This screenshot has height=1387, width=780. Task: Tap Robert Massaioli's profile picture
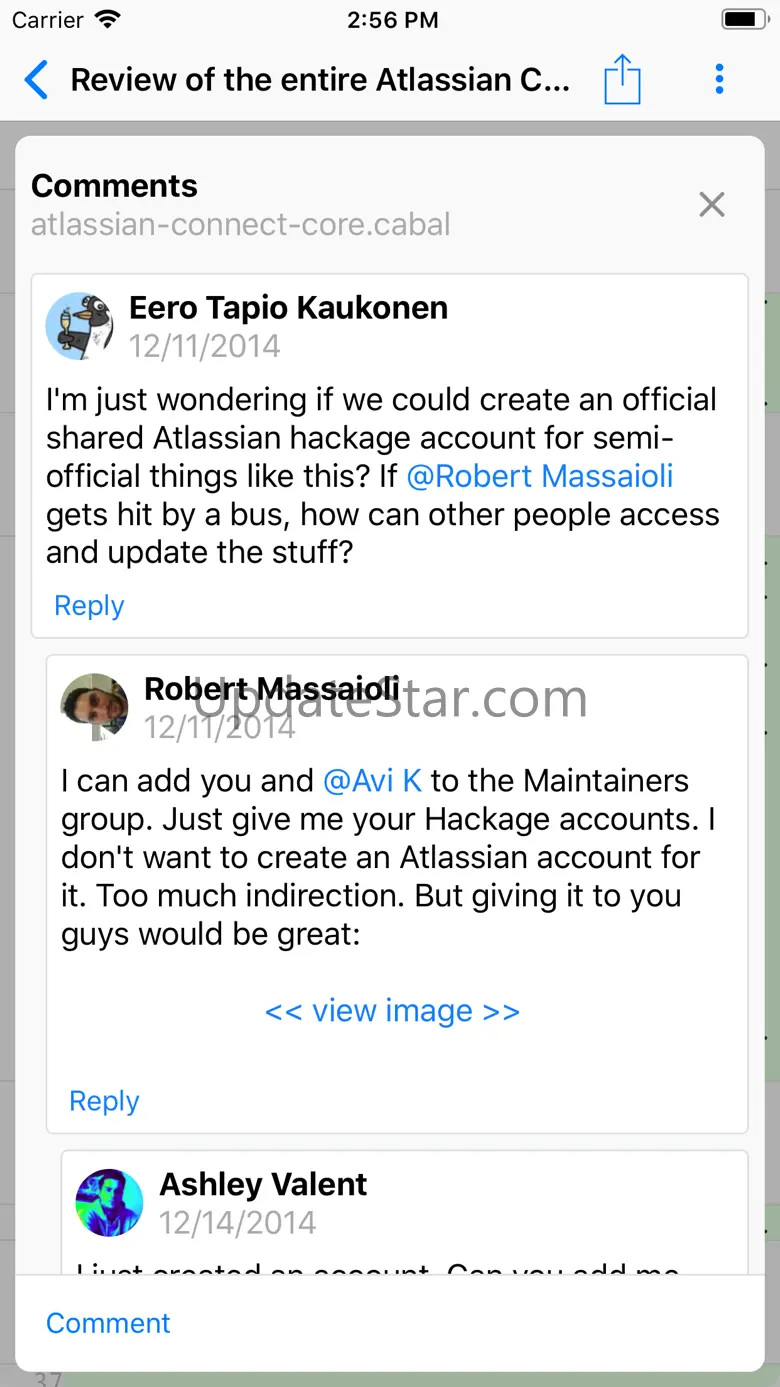(x=95, y=707)
